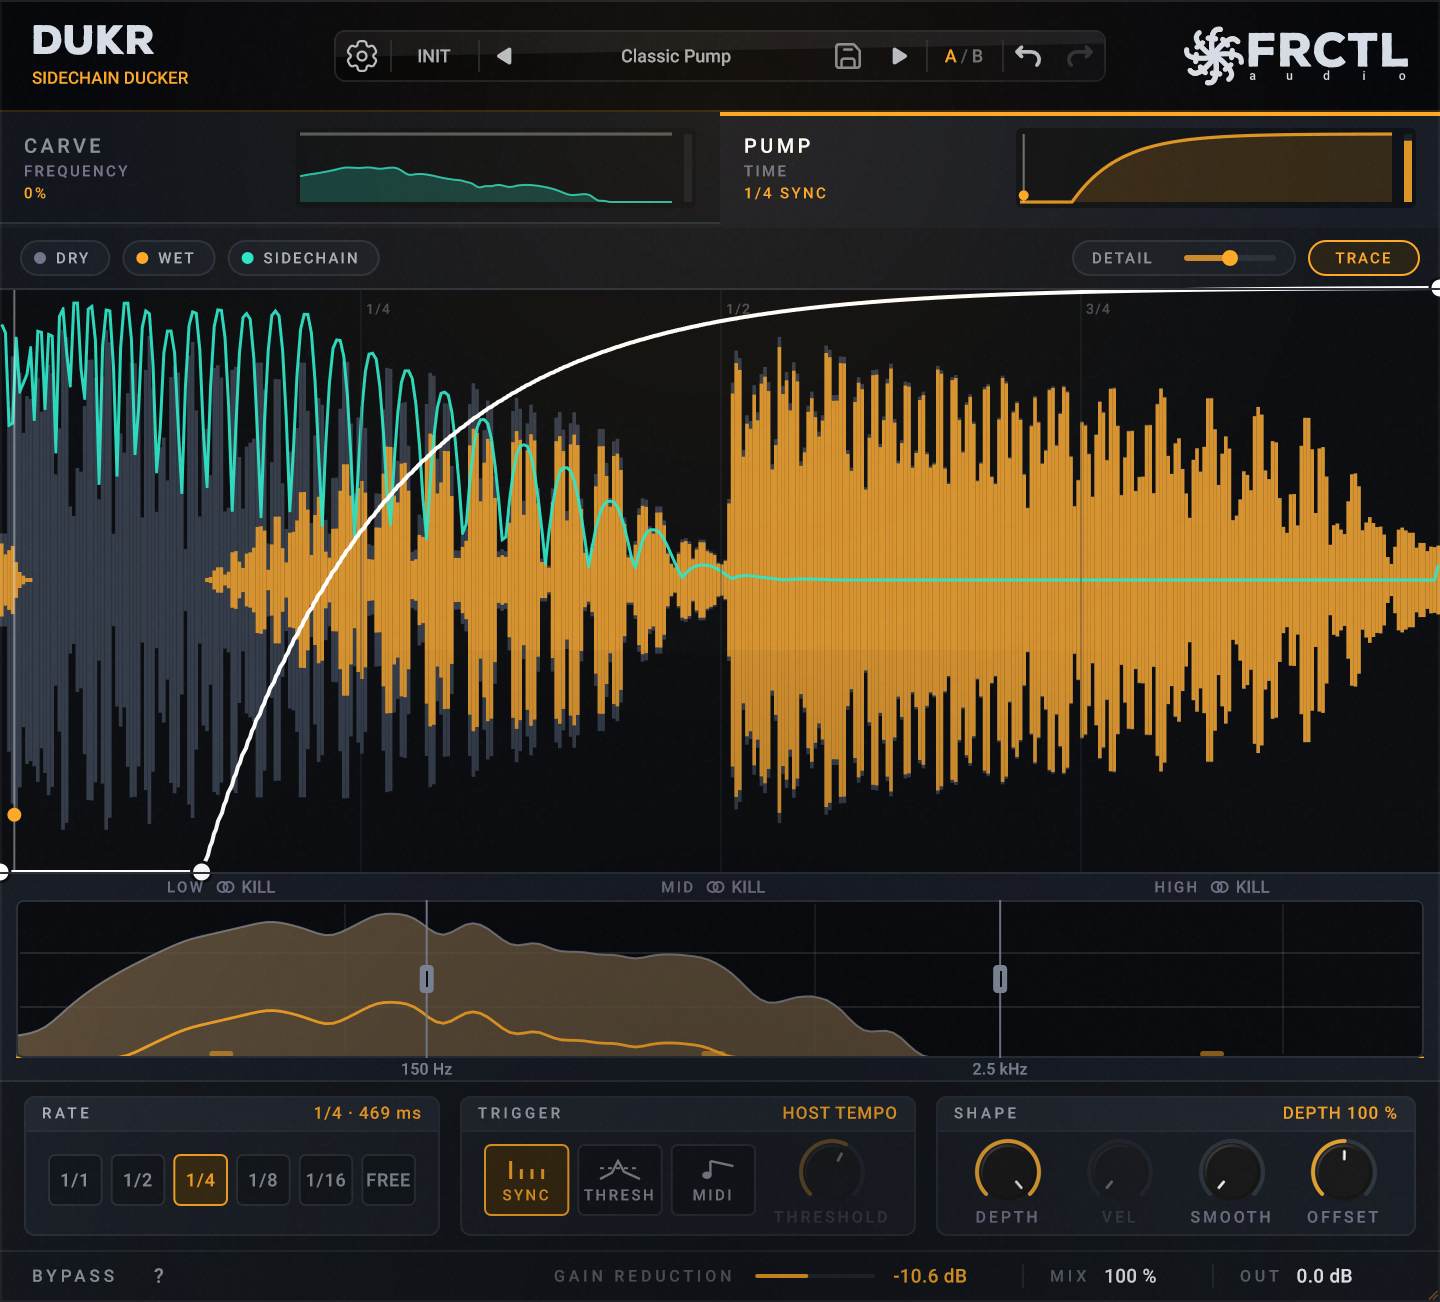Click the link icon beside LOW KILL
The image size is (1440, 1302).
(x=226, y=887)
